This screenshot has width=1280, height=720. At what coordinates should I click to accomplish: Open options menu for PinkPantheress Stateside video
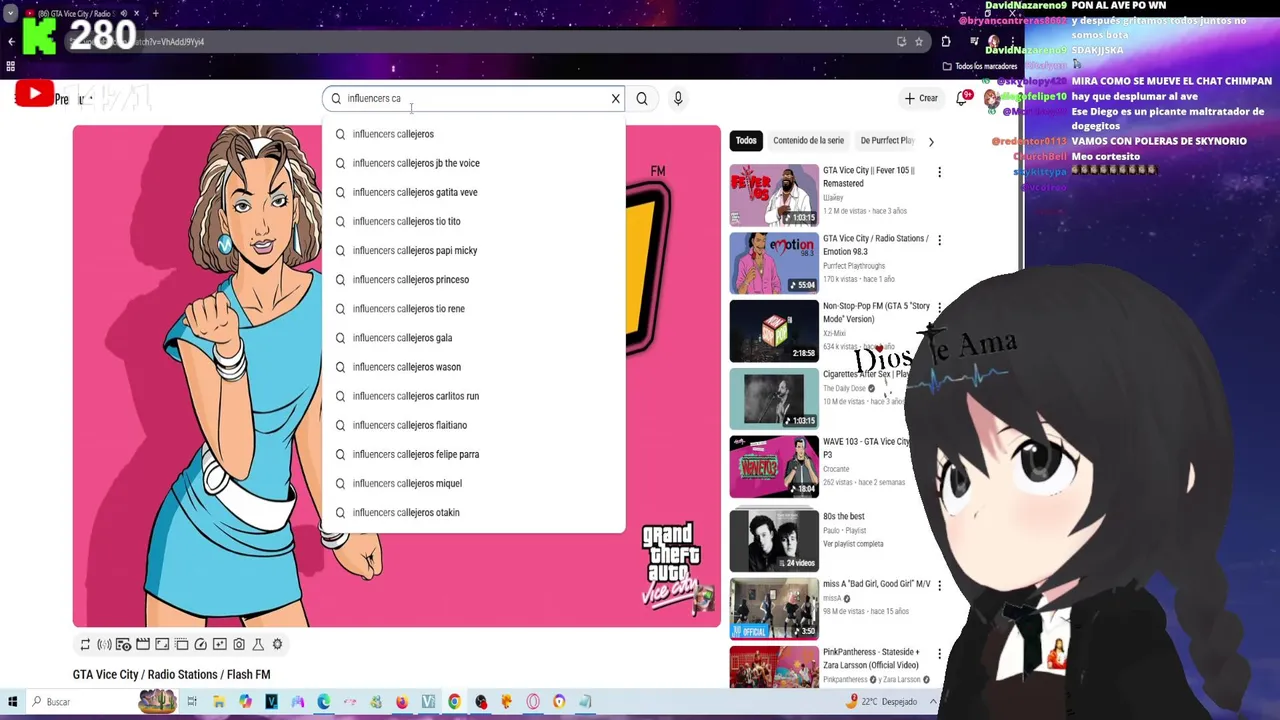click(939, 654)
